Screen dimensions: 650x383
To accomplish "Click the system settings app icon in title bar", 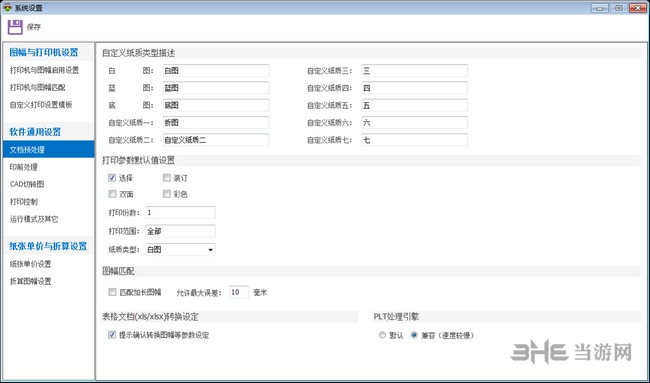I will [7, 7].
